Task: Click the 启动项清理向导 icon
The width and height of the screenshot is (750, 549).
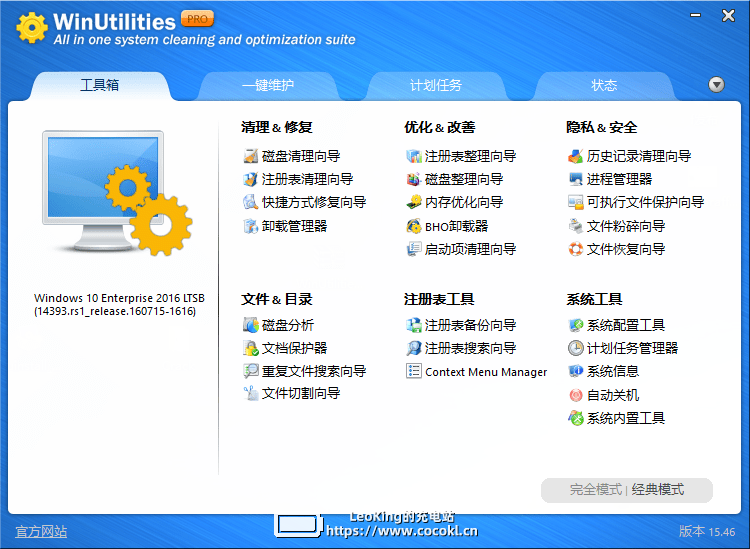Action: (x=414, y=249)
